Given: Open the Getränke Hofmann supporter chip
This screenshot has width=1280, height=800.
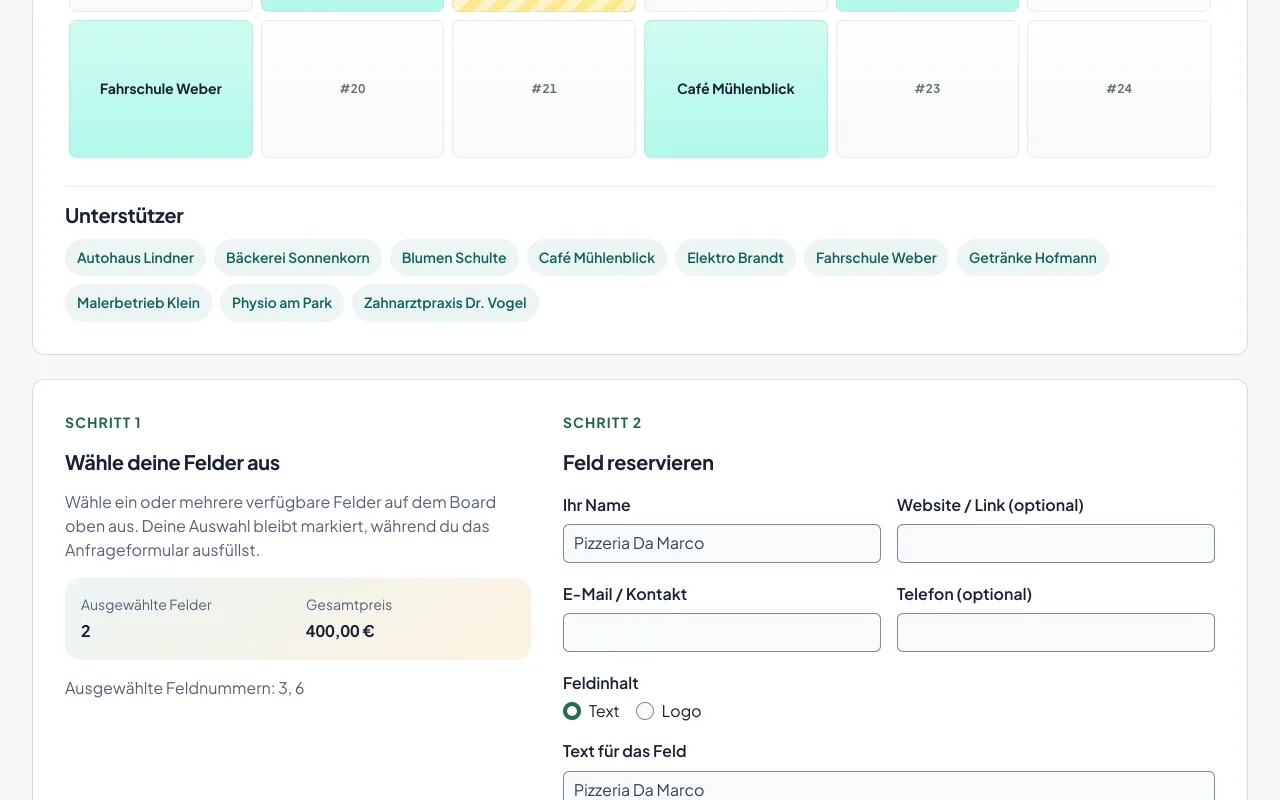Looking at the screenshot, I should (x=1033, y=258).
